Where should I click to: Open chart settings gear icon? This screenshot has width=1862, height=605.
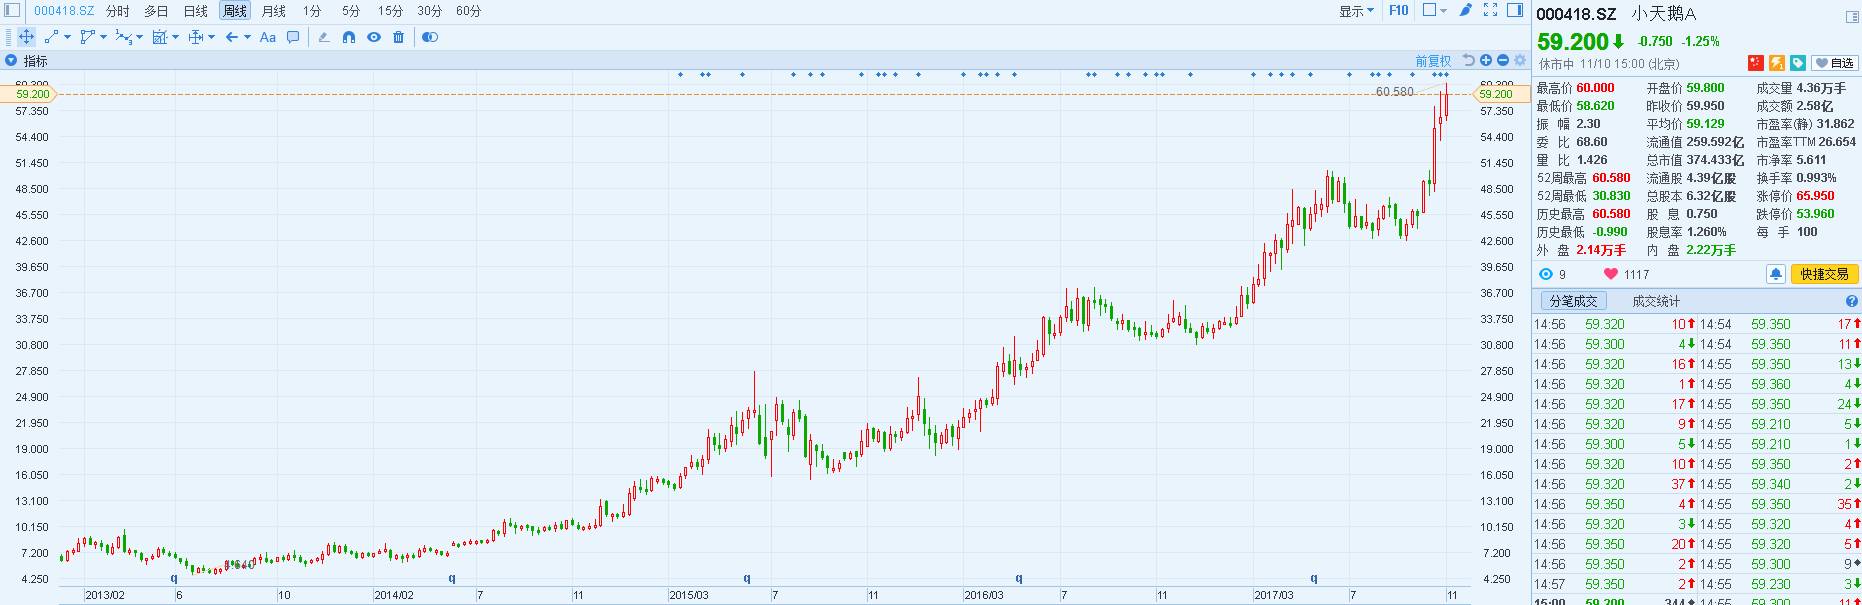click(x=1520, y=60)
